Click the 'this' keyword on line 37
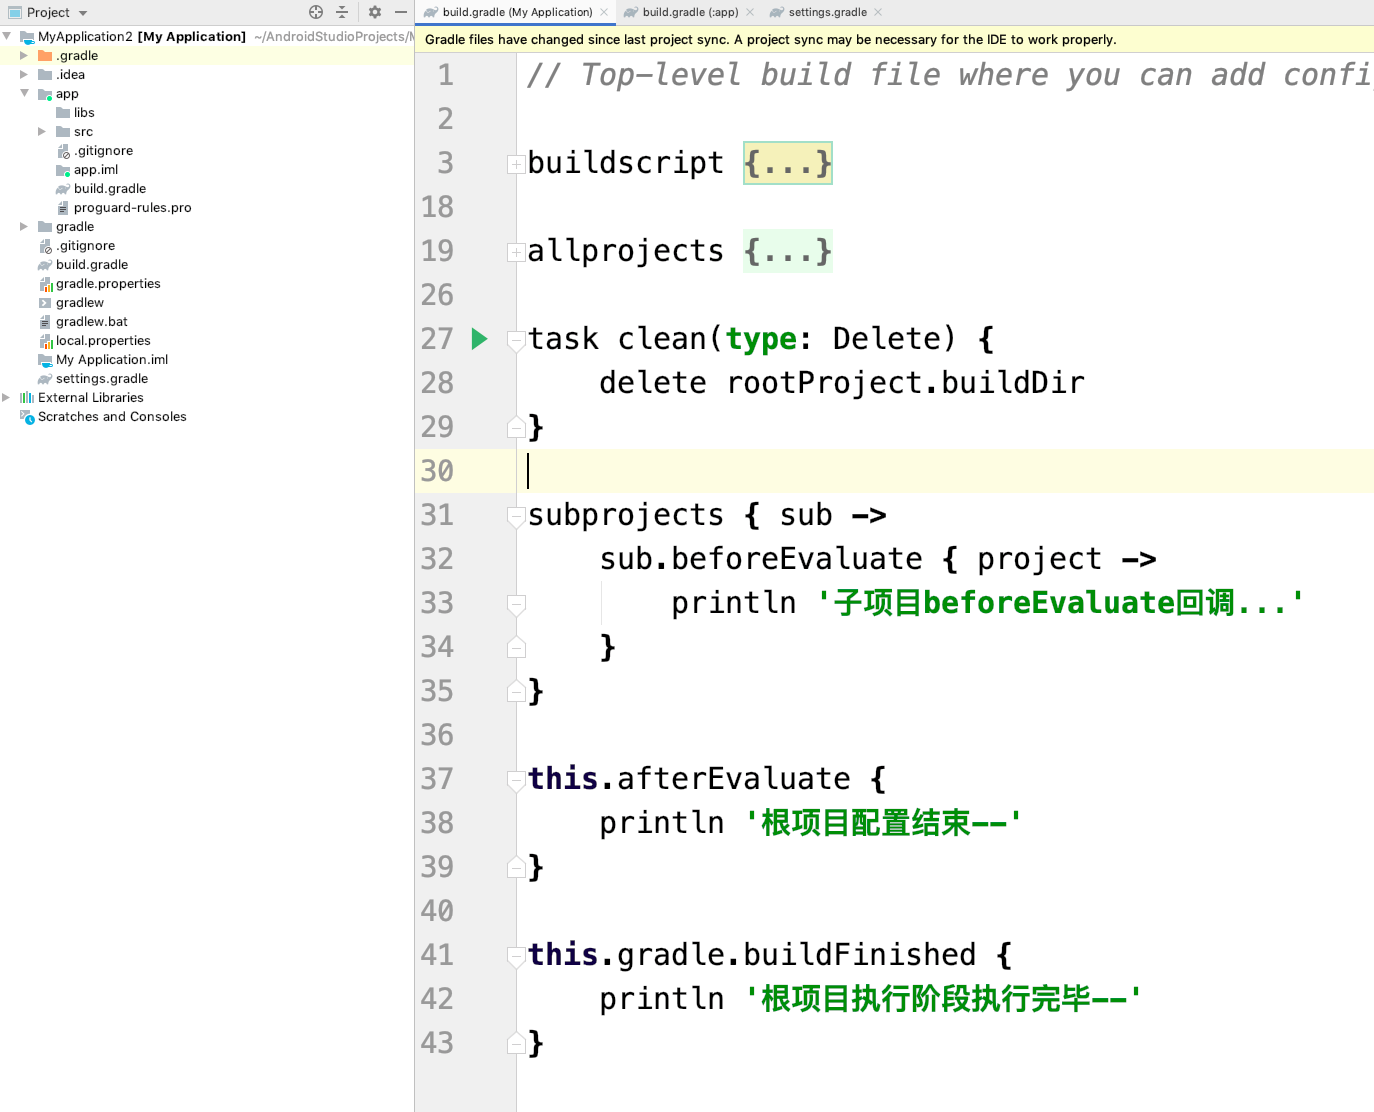1374x1112 pixels. point(563,779)
